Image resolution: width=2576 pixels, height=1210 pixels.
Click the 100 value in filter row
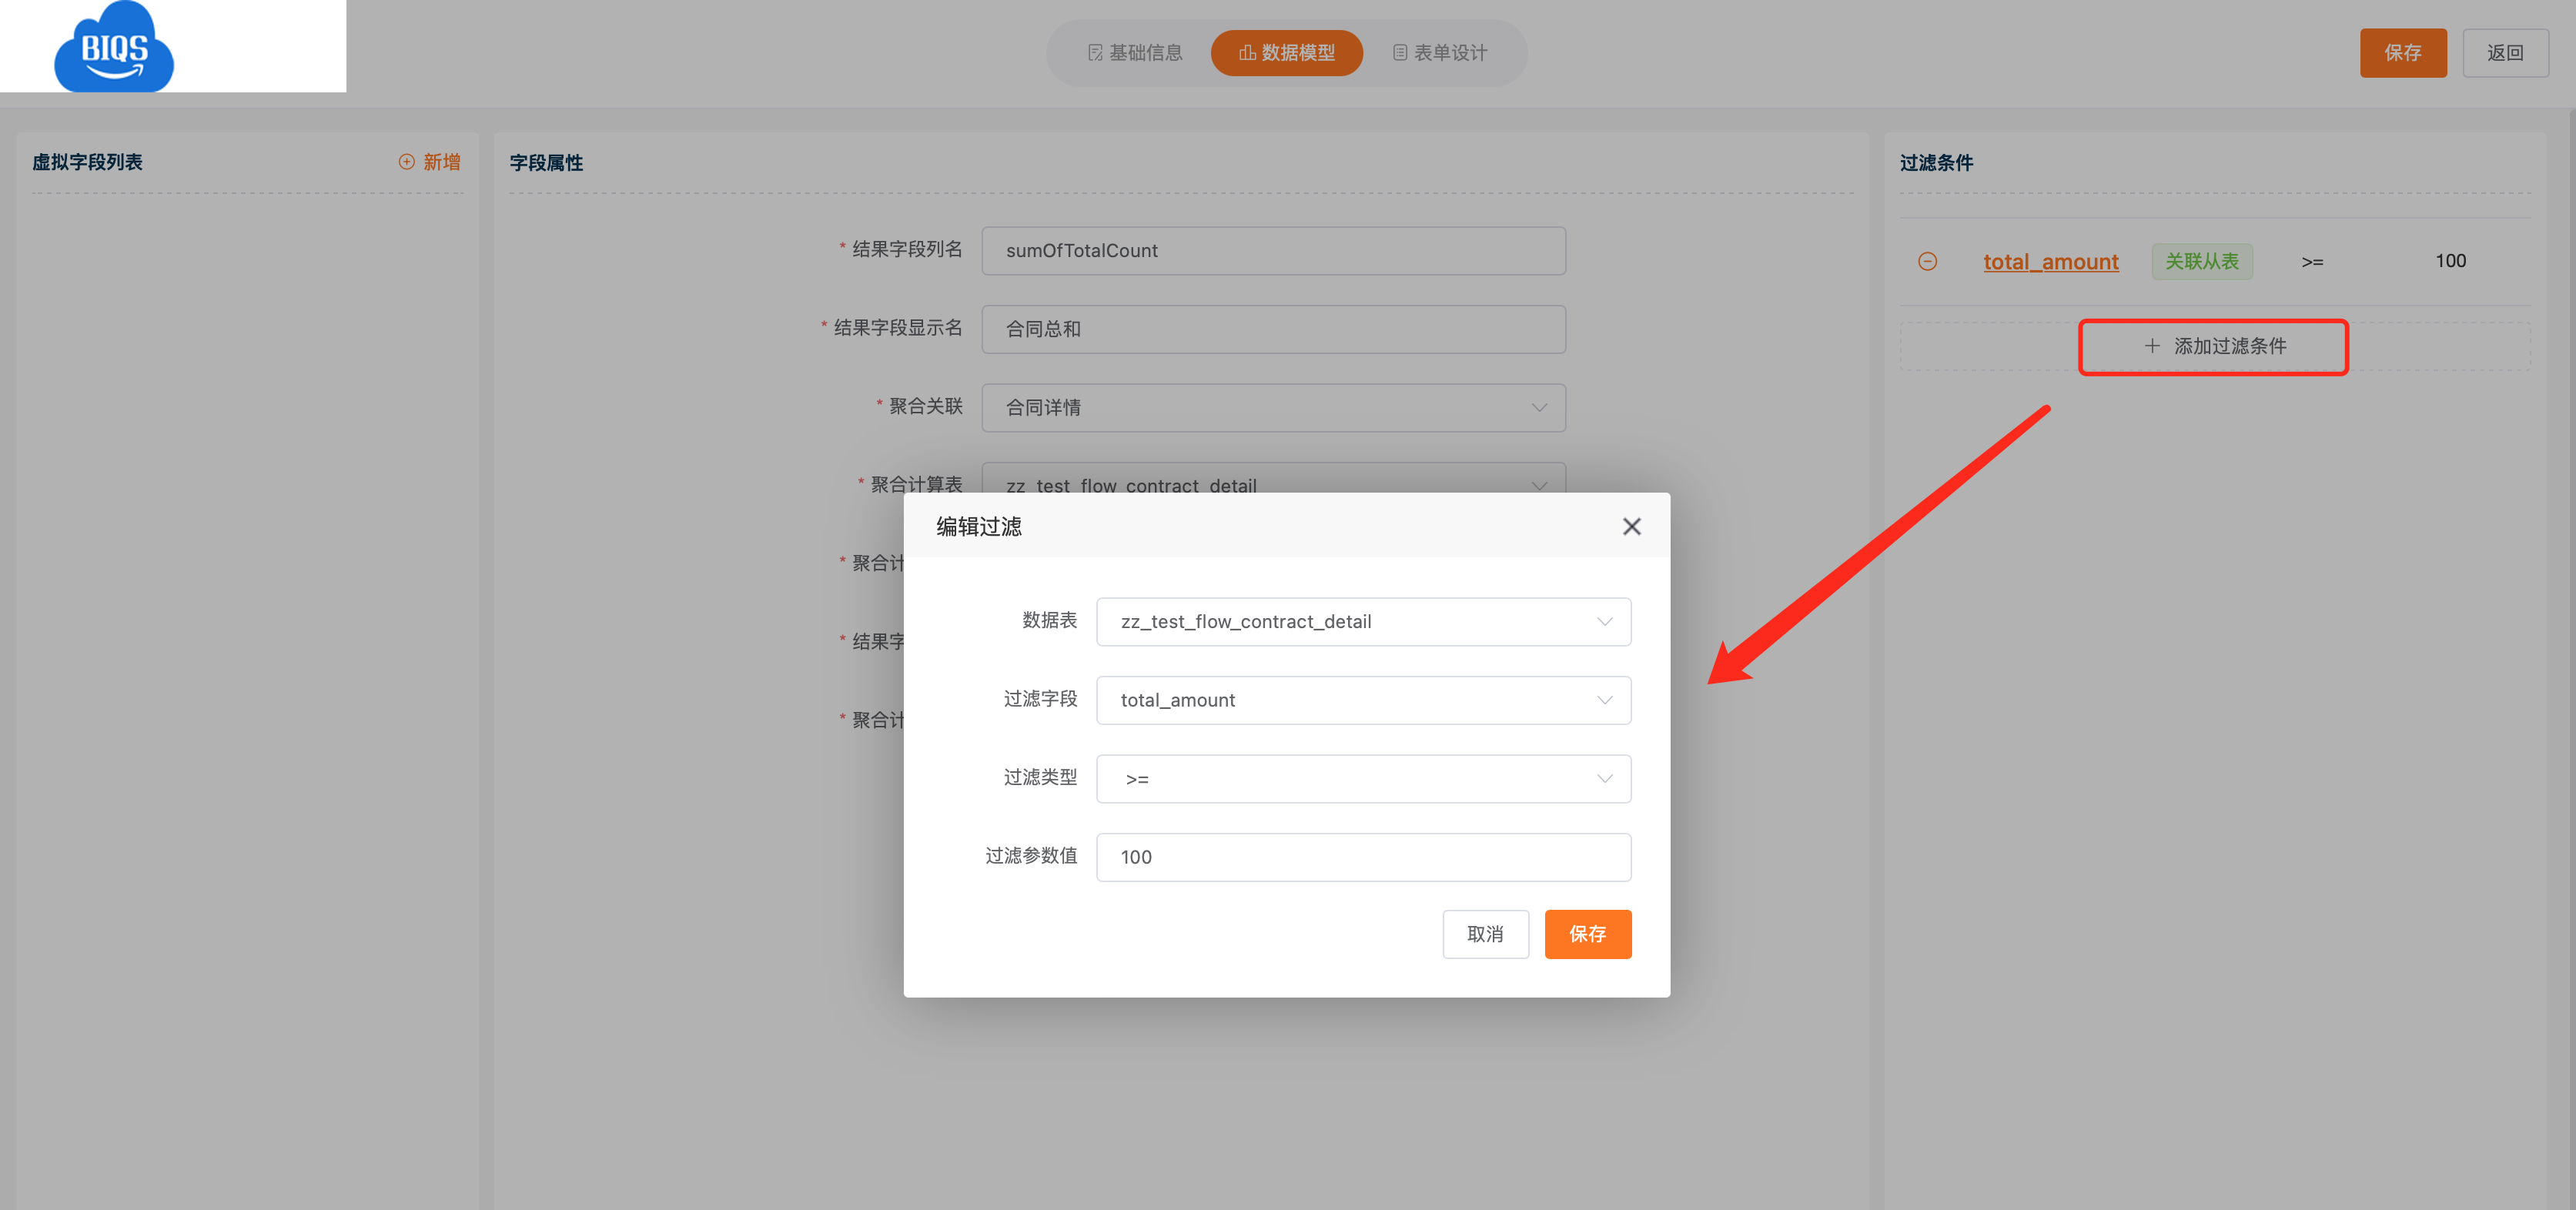[2450, 261]
